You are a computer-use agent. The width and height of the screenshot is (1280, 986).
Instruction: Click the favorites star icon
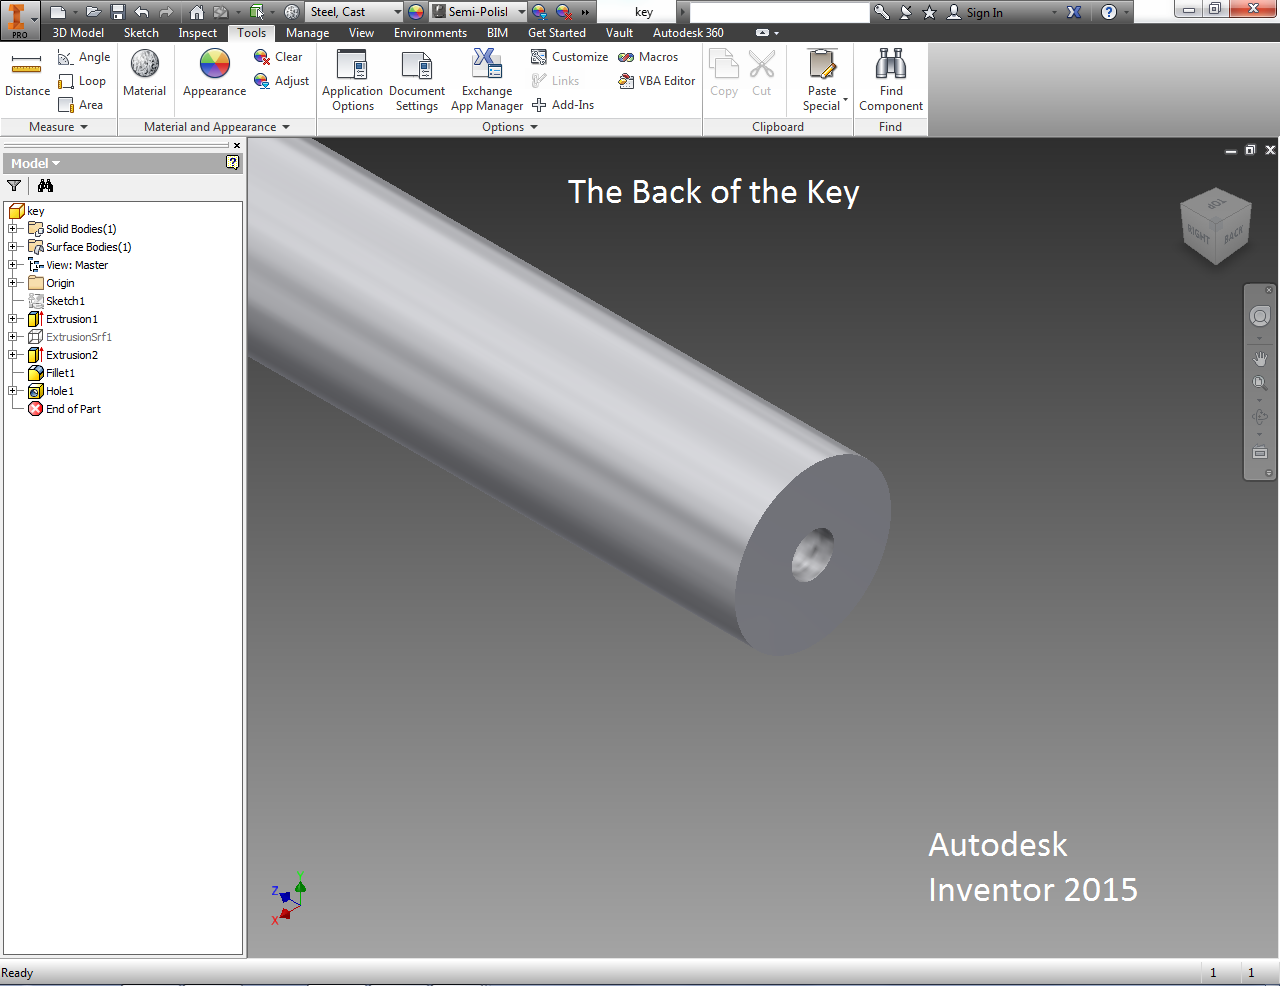(929, 12)
